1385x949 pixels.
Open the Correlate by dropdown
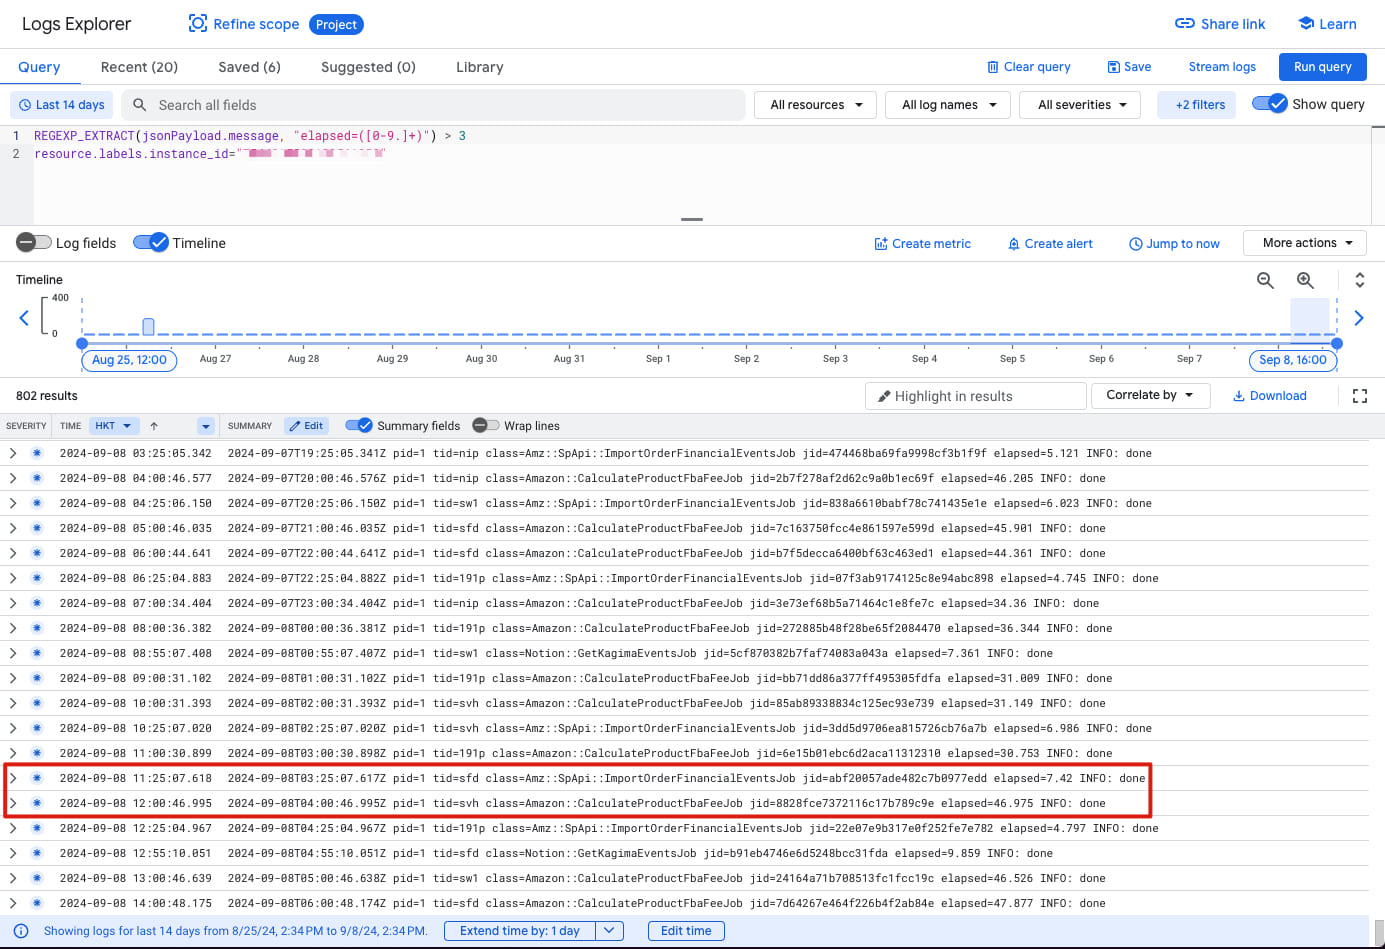click(x=1150, y=395)
